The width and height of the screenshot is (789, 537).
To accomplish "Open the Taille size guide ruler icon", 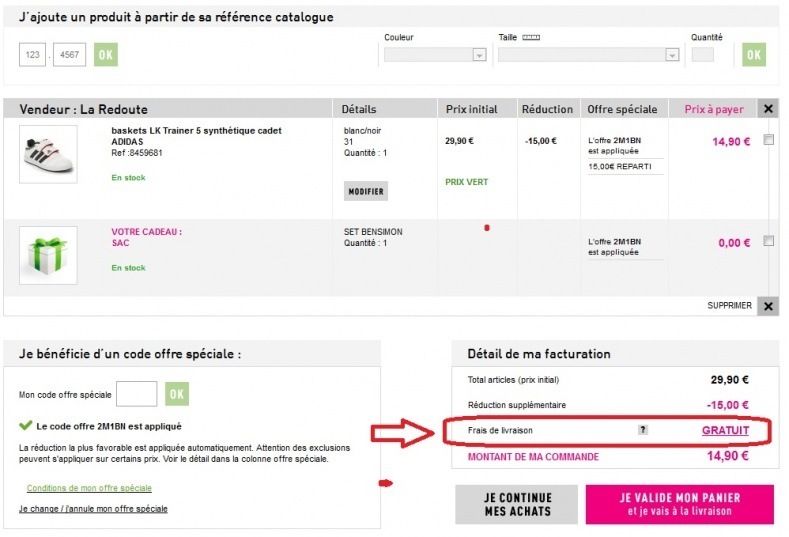I will click(x=531, y=37).
